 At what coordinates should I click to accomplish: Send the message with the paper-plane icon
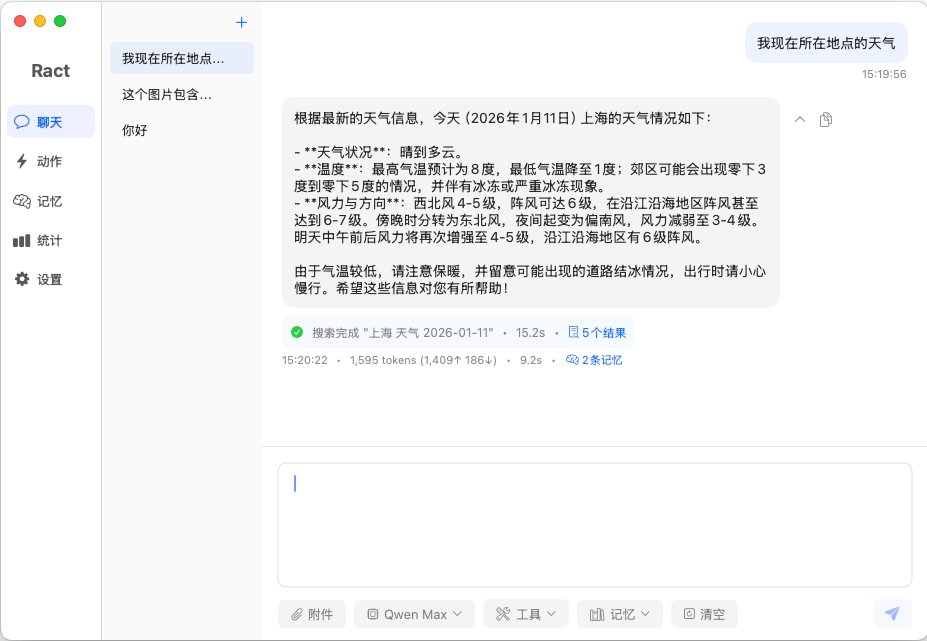tap(893, 614)
